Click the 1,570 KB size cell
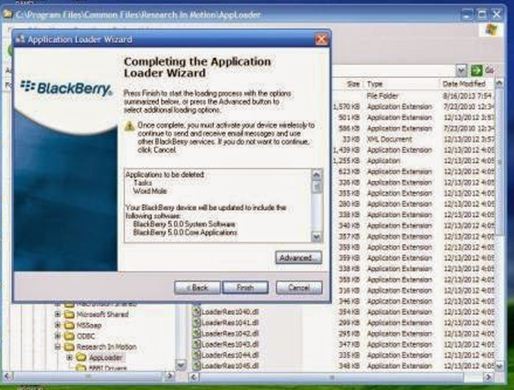This screenshot has height=390, width=514. click(x=347, y=107)
